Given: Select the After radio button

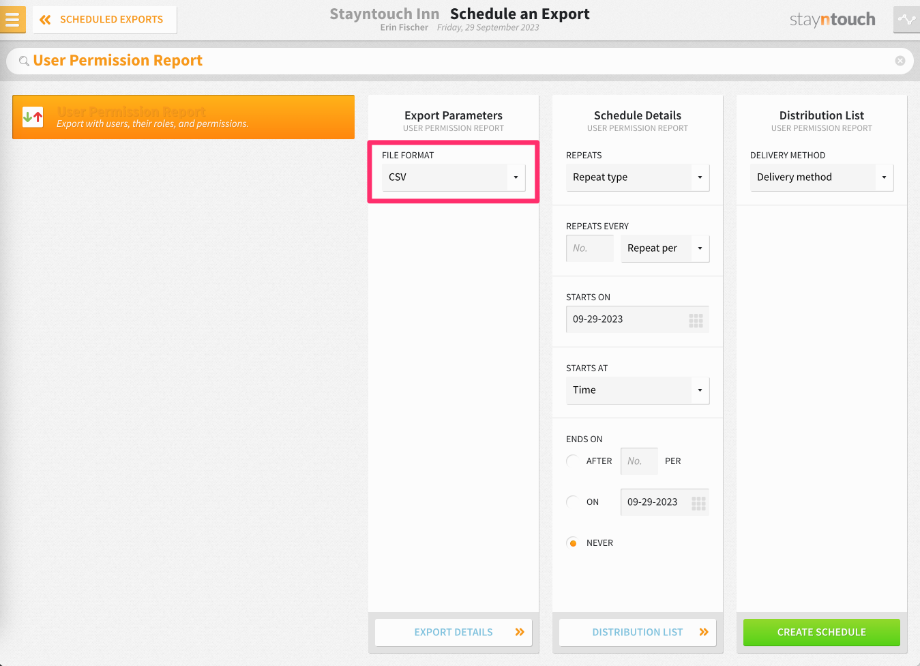Looking at the screenshot, I should pos(573,461).
